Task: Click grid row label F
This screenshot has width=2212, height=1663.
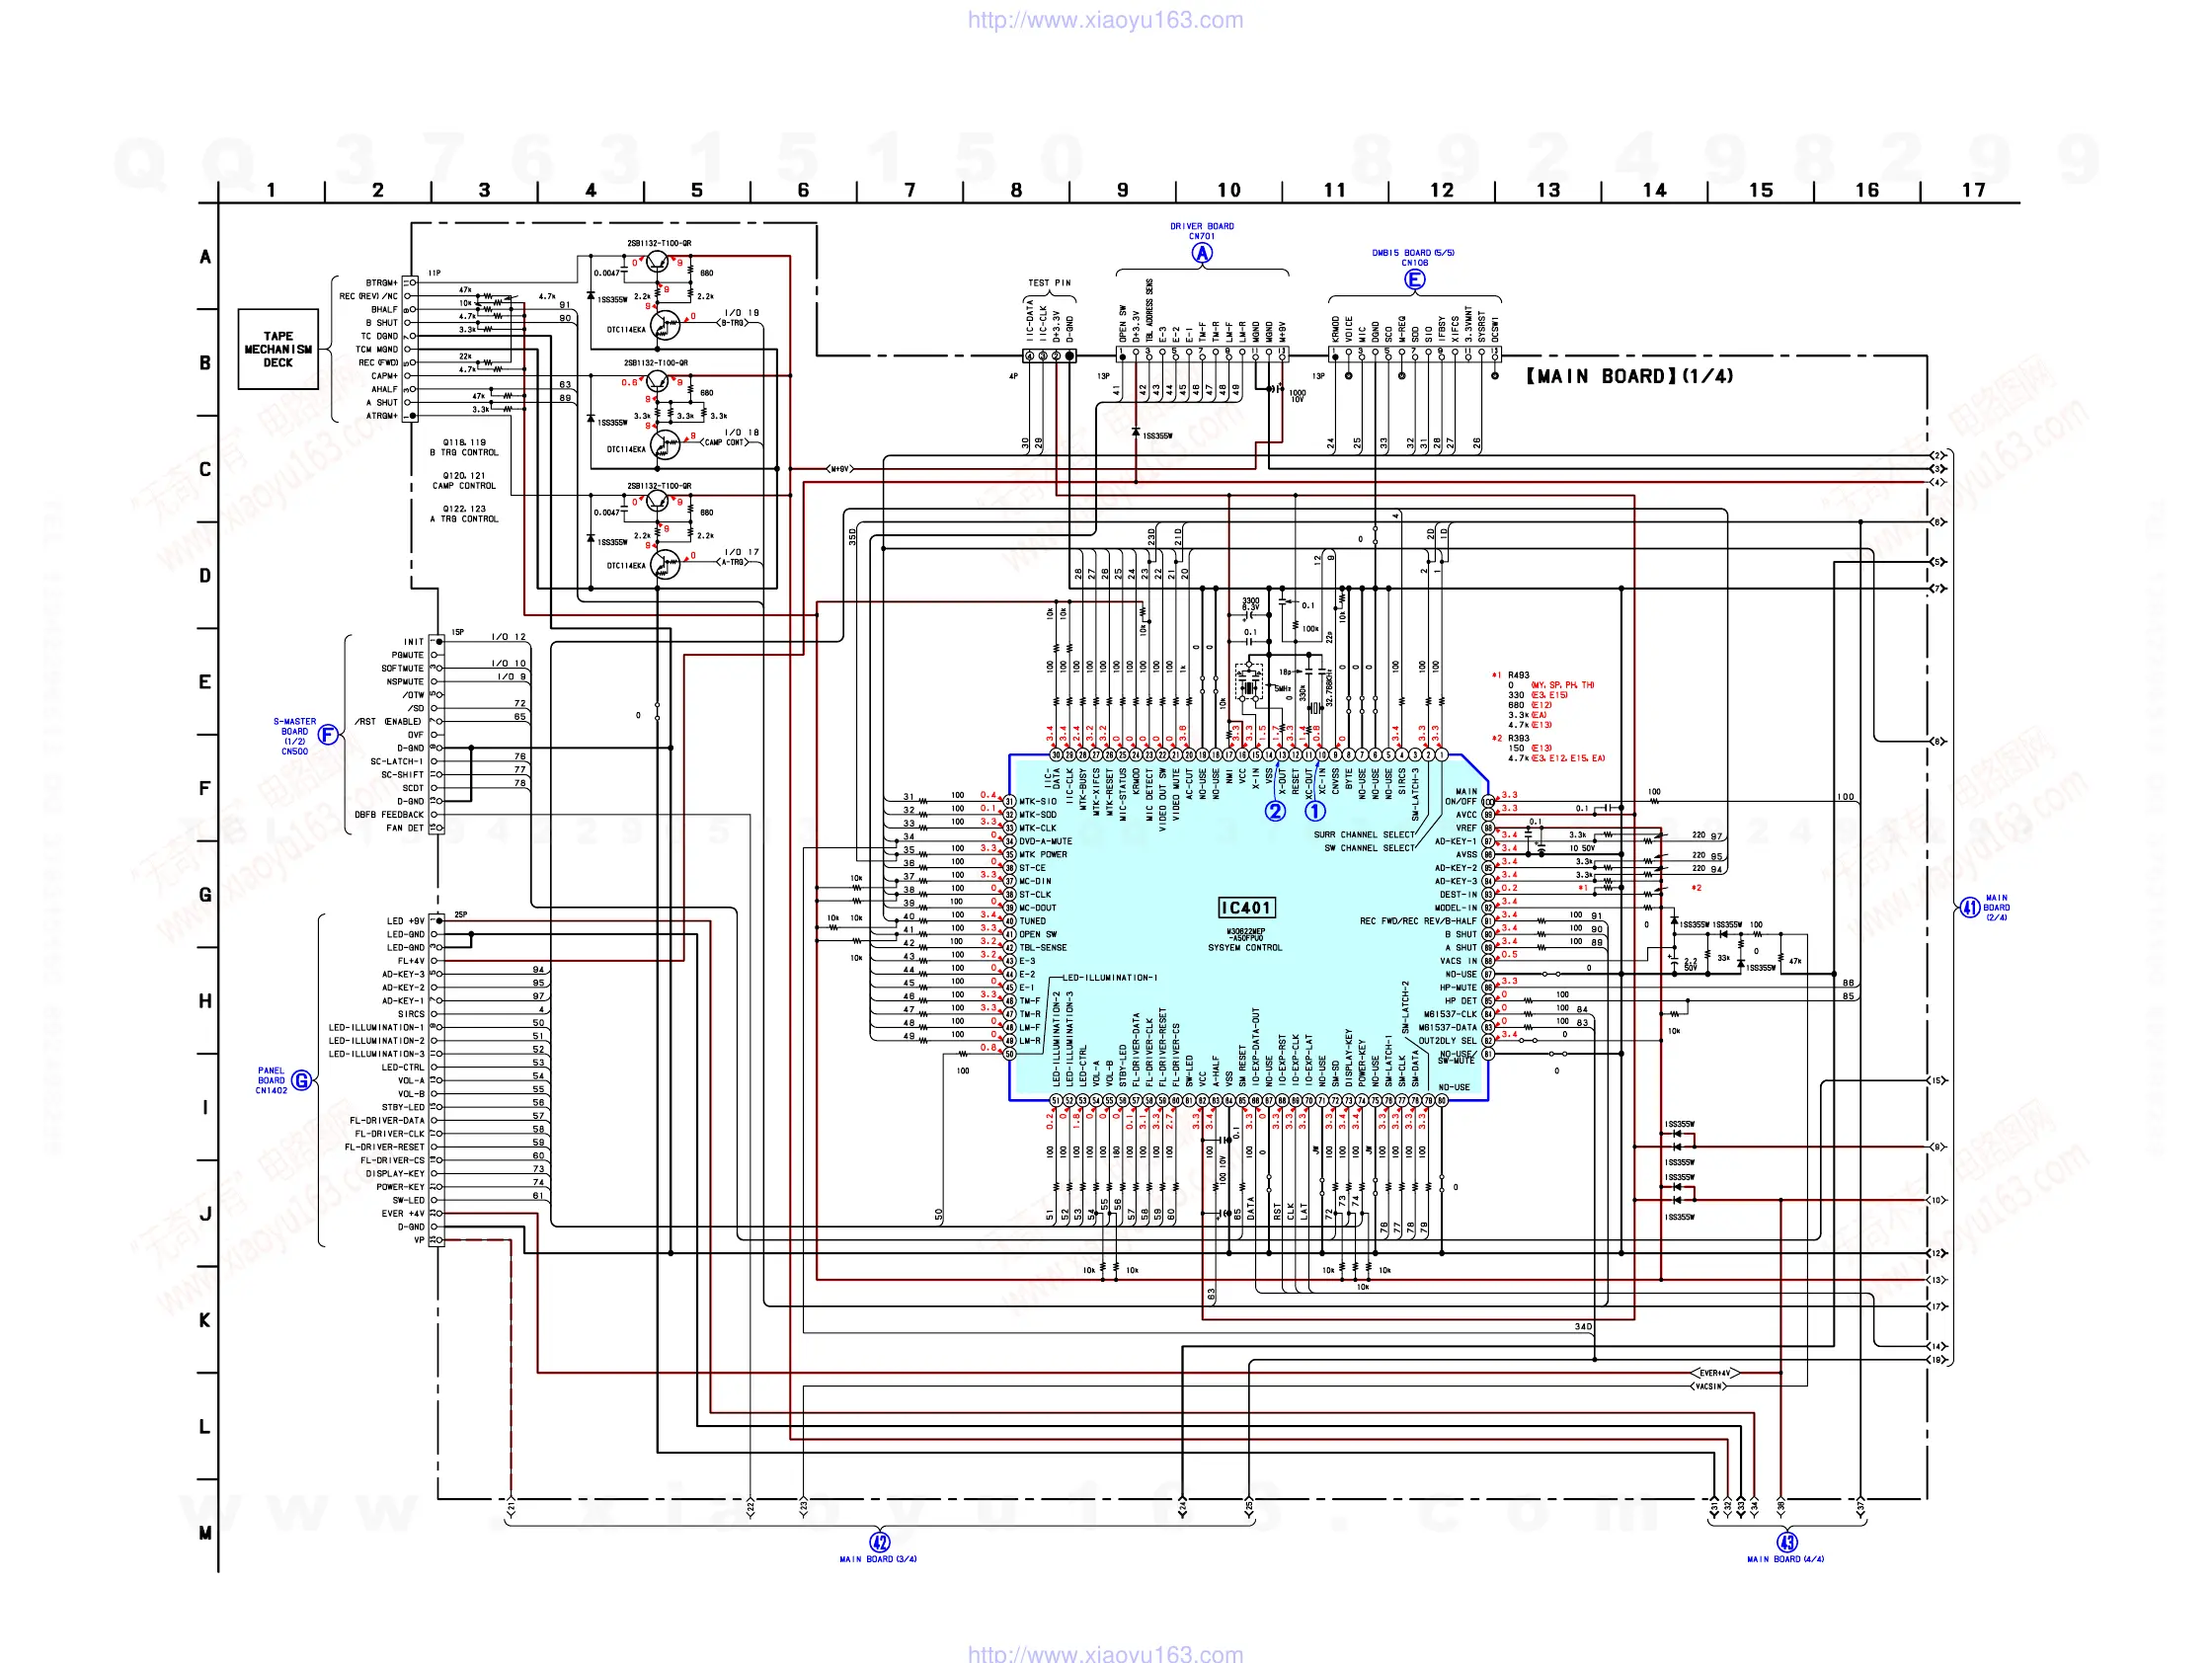Action: [205, 788]
